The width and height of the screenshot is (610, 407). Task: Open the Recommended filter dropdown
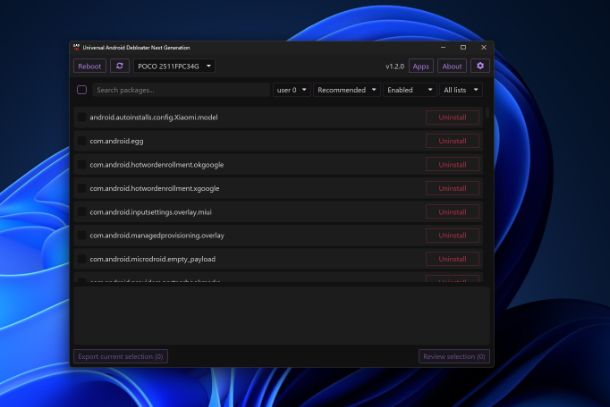347,90
